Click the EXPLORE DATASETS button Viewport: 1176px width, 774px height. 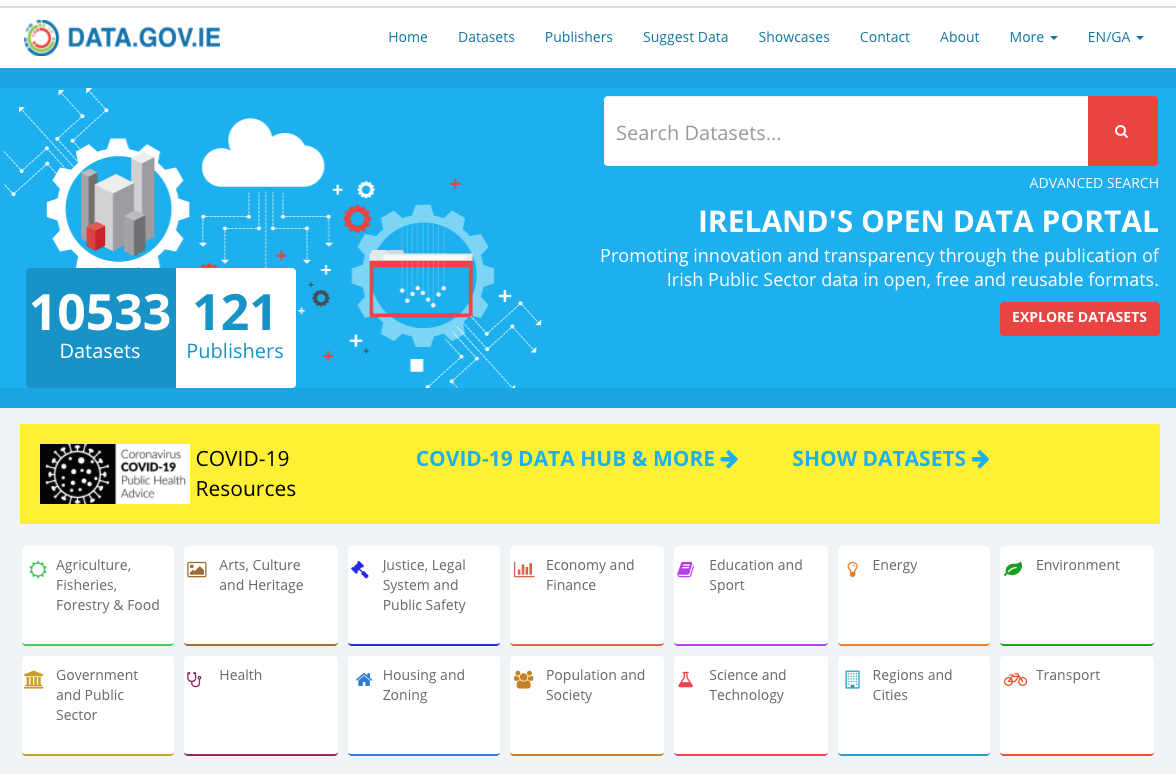[1079, 318]
